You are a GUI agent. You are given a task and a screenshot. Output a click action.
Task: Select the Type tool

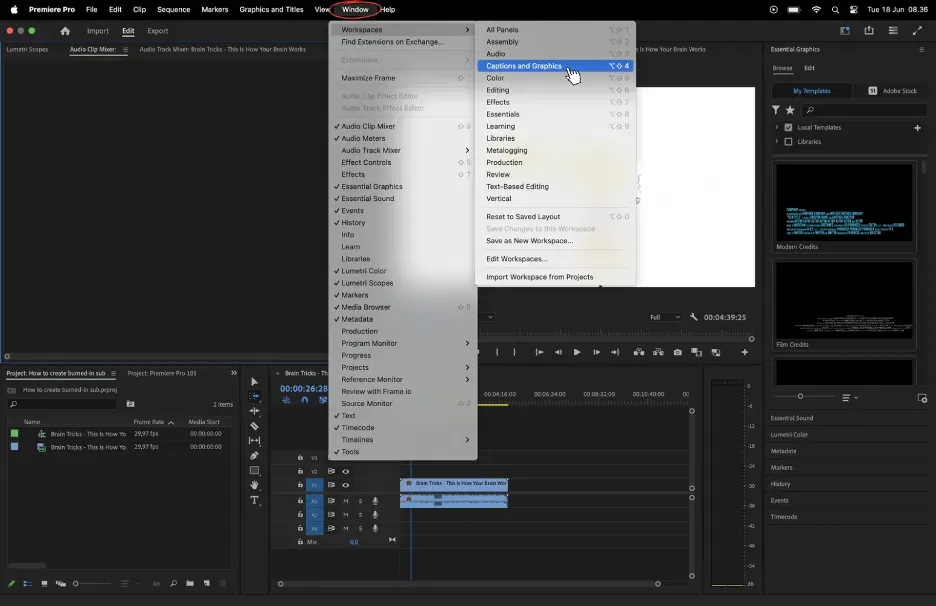click(254, 500)
